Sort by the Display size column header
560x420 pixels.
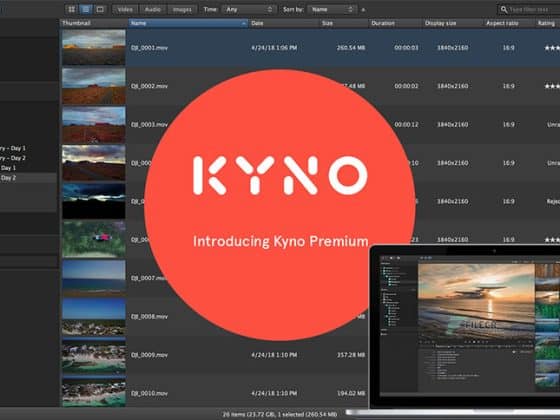452,23
